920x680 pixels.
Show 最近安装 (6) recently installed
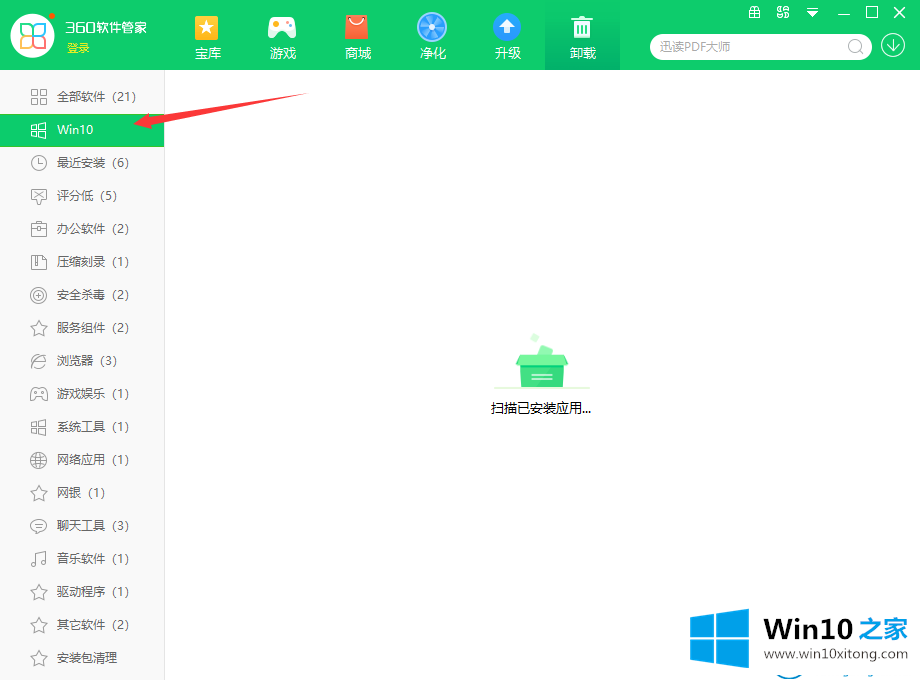pos(82,163)
